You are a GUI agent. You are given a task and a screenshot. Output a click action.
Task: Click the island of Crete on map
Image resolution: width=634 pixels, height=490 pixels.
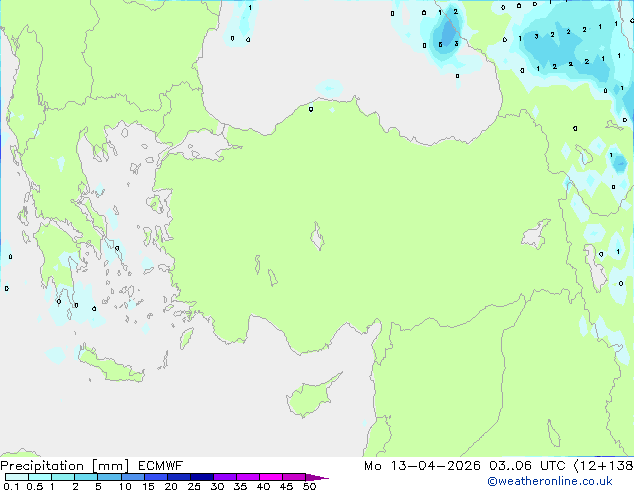click(x=110, y=365)
